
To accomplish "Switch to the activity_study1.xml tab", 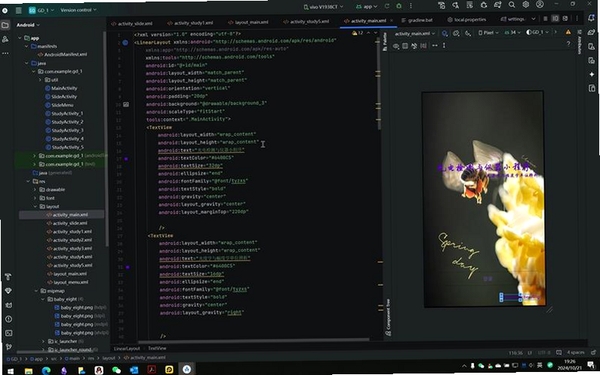I will [191, 23].
